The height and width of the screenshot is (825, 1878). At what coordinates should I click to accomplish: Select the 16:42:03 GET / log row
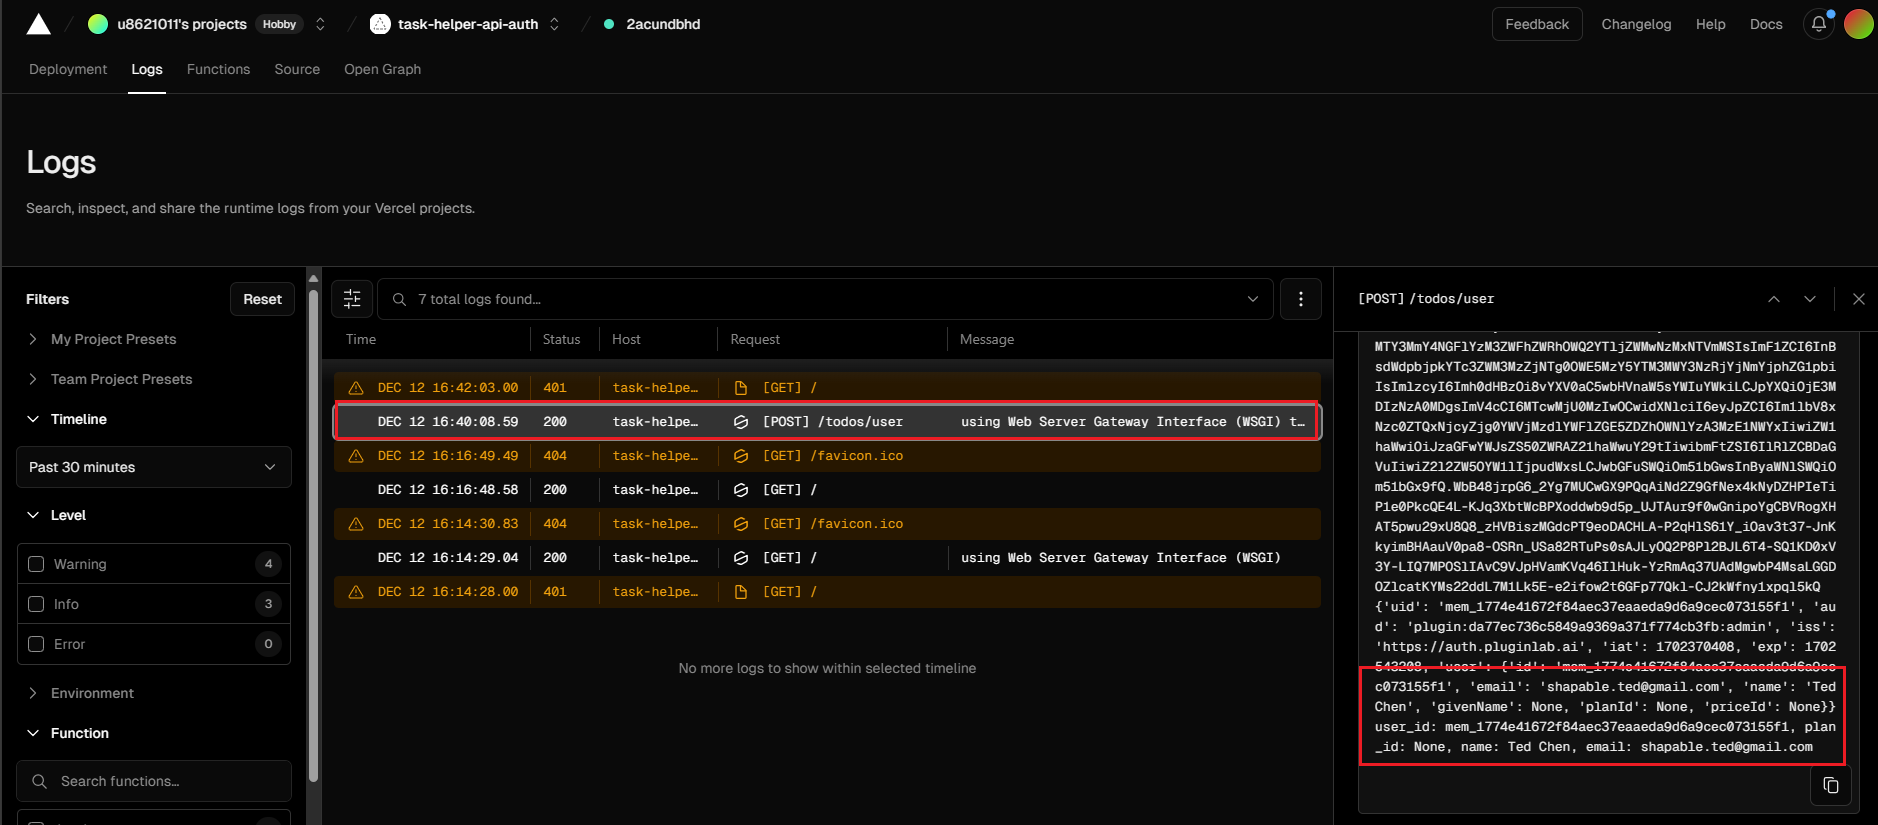pos(827,388)
